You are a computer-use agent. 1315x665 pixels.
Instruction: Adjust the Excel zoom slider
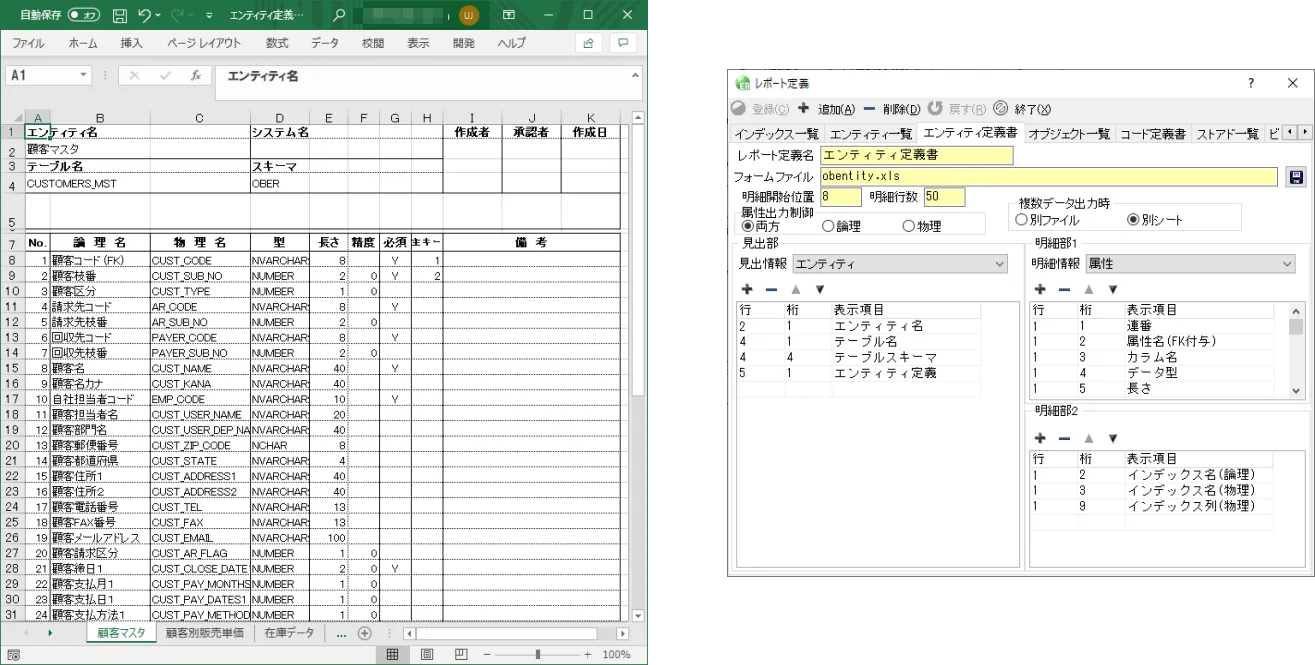(x=538, y=654)
